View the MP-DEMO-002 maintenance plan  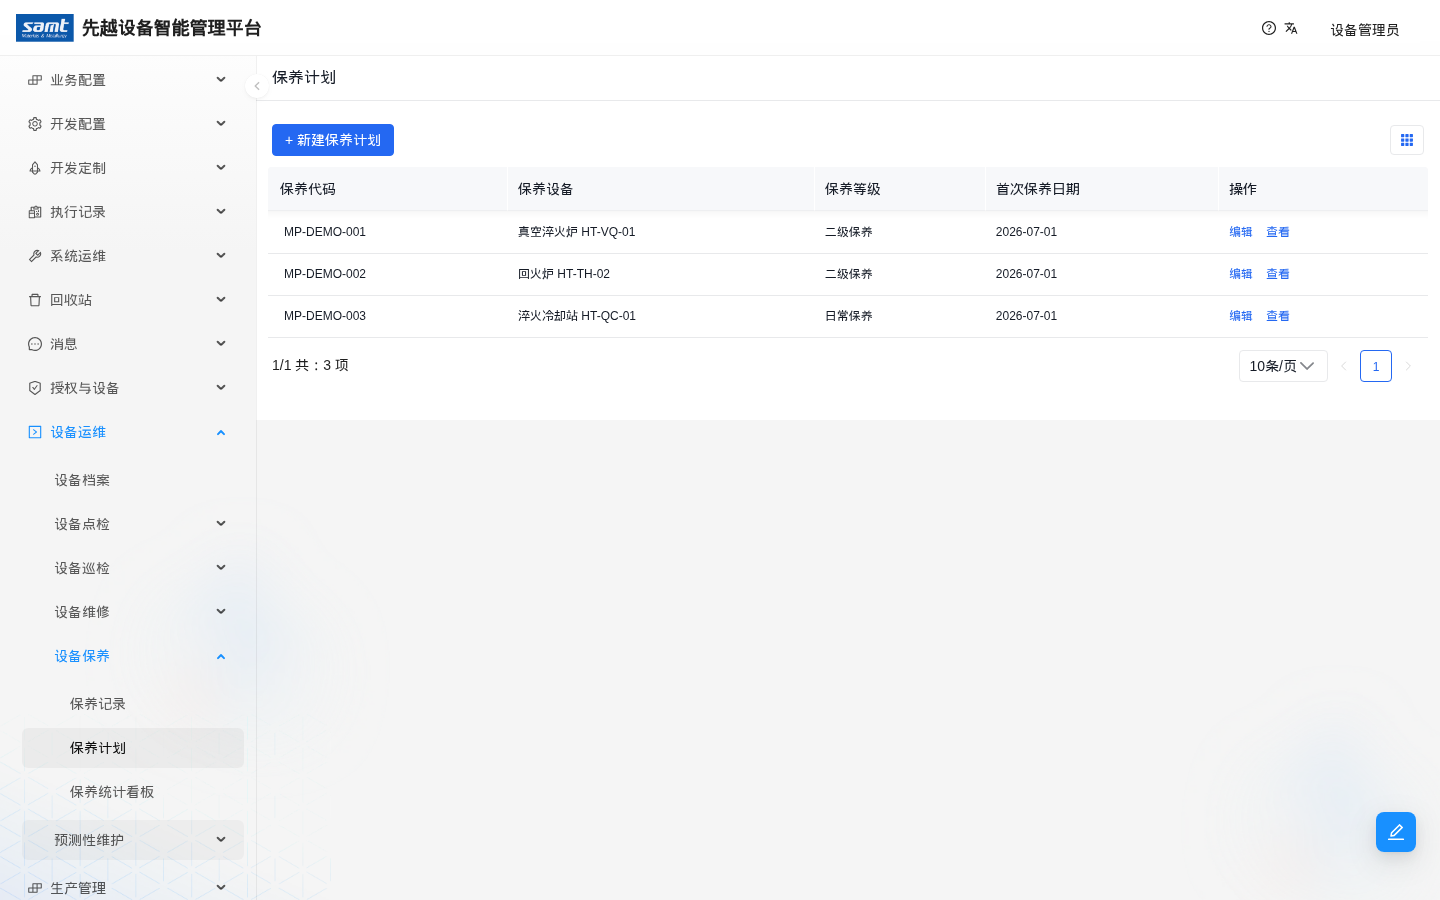[1278, 274]
